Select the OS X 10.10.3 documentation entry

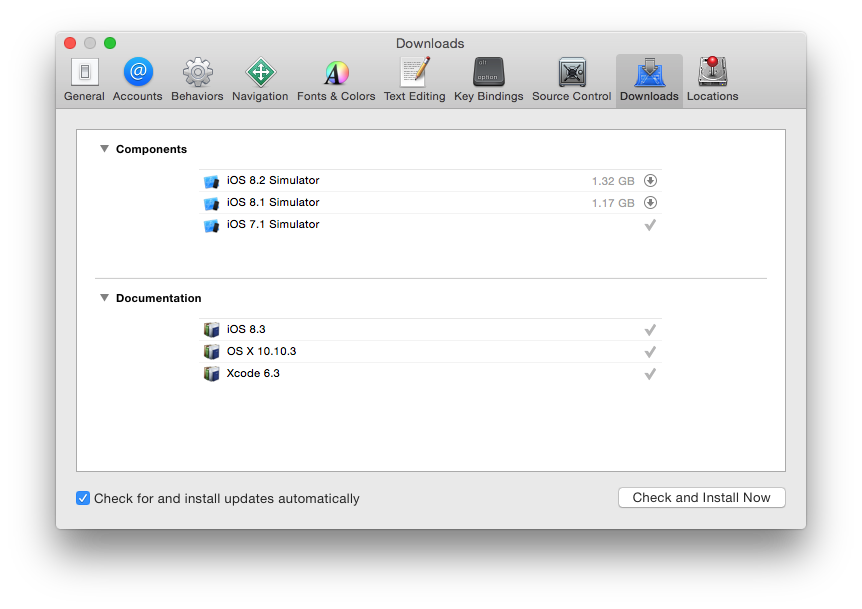click(x=261, y=351)
